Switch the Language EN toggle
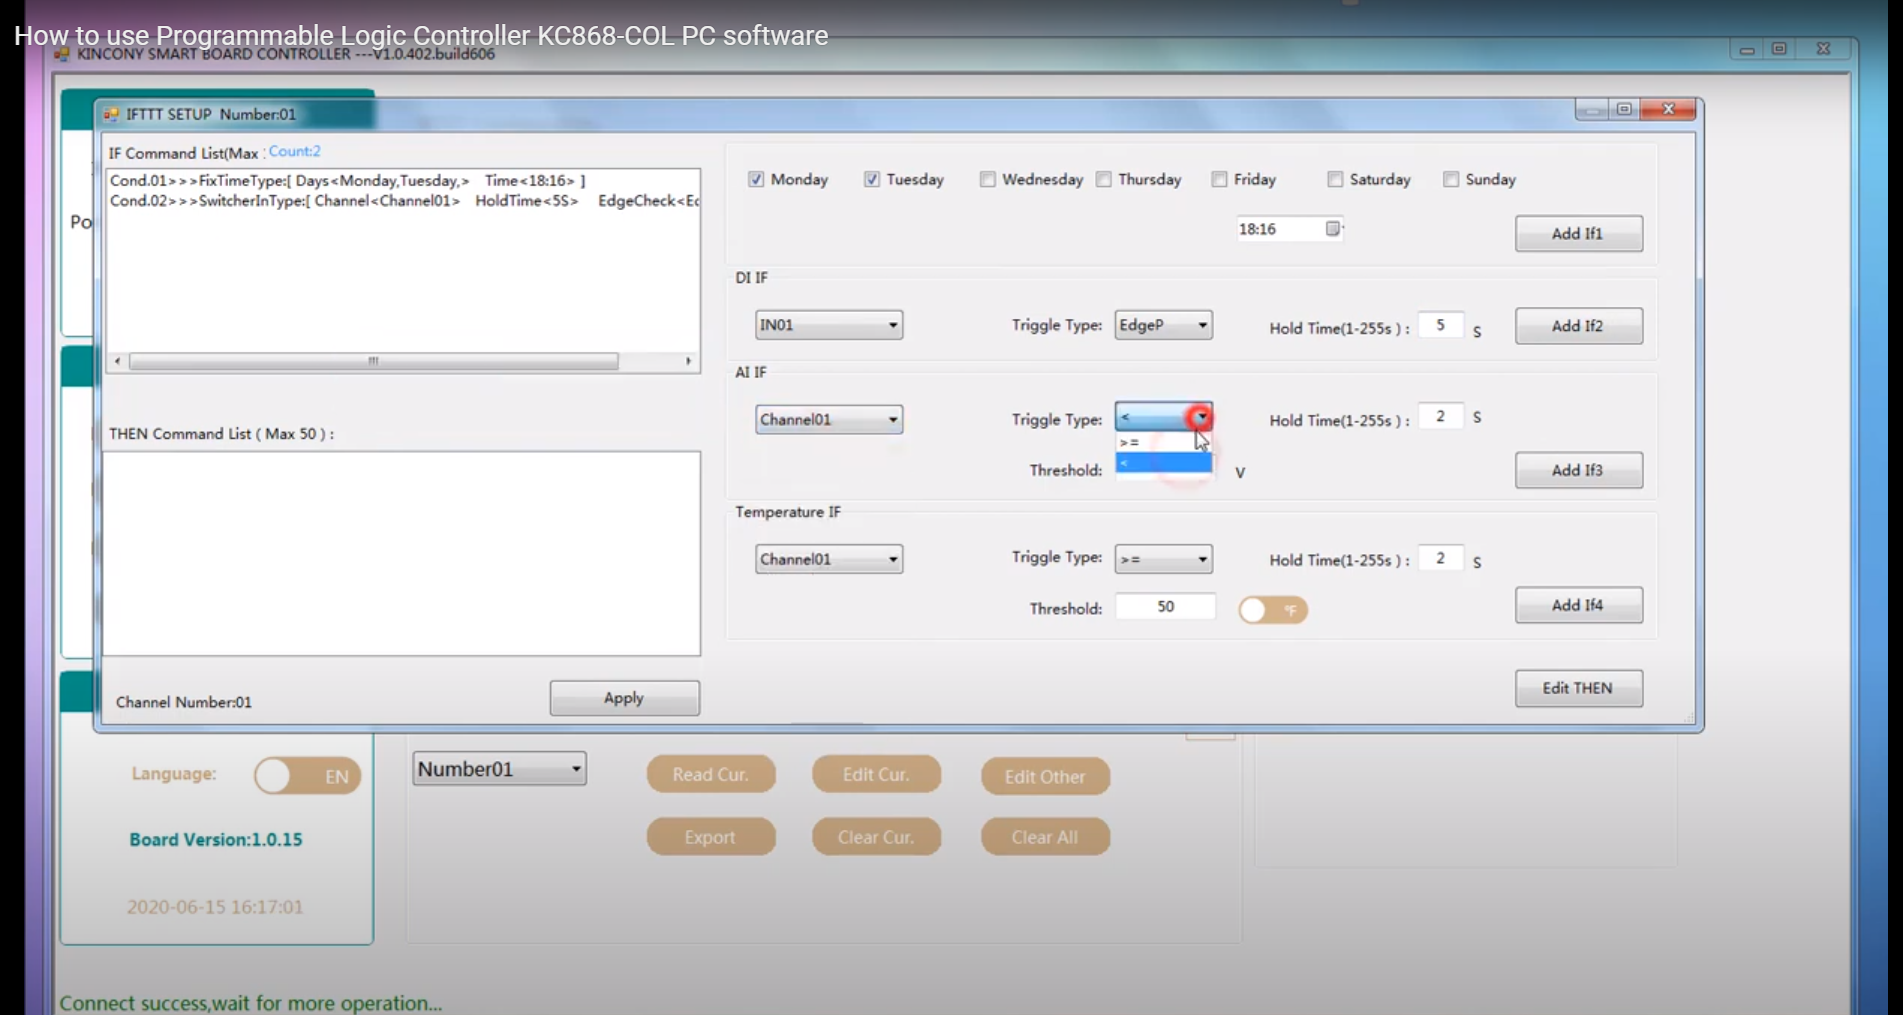The image size is (1903, 1015). 307,776
